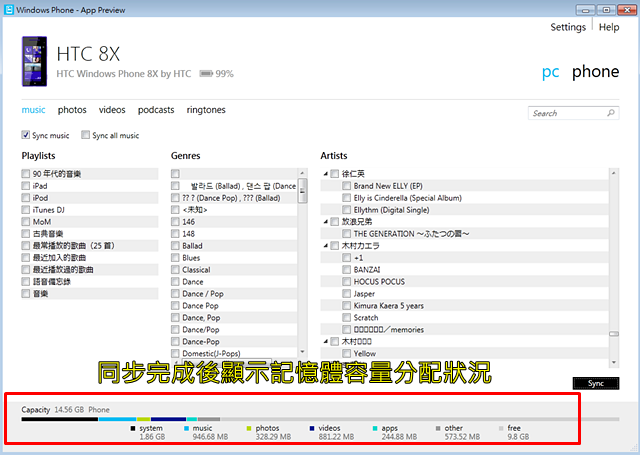Click the green photos legend square
Screen dimensions: 640x455
(249, 428)
